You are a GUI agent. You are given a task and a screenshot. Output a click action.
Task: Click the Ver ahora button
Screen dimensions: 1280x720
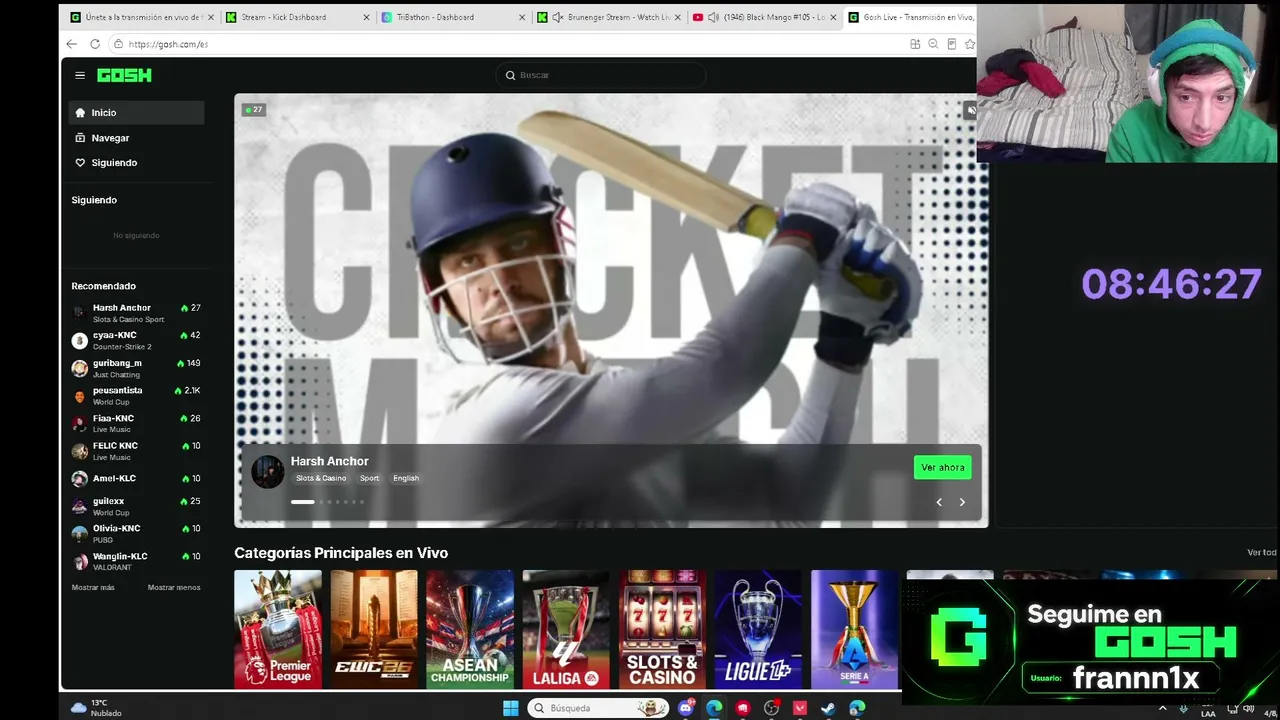pyautogui.click(x=942, y=468)
